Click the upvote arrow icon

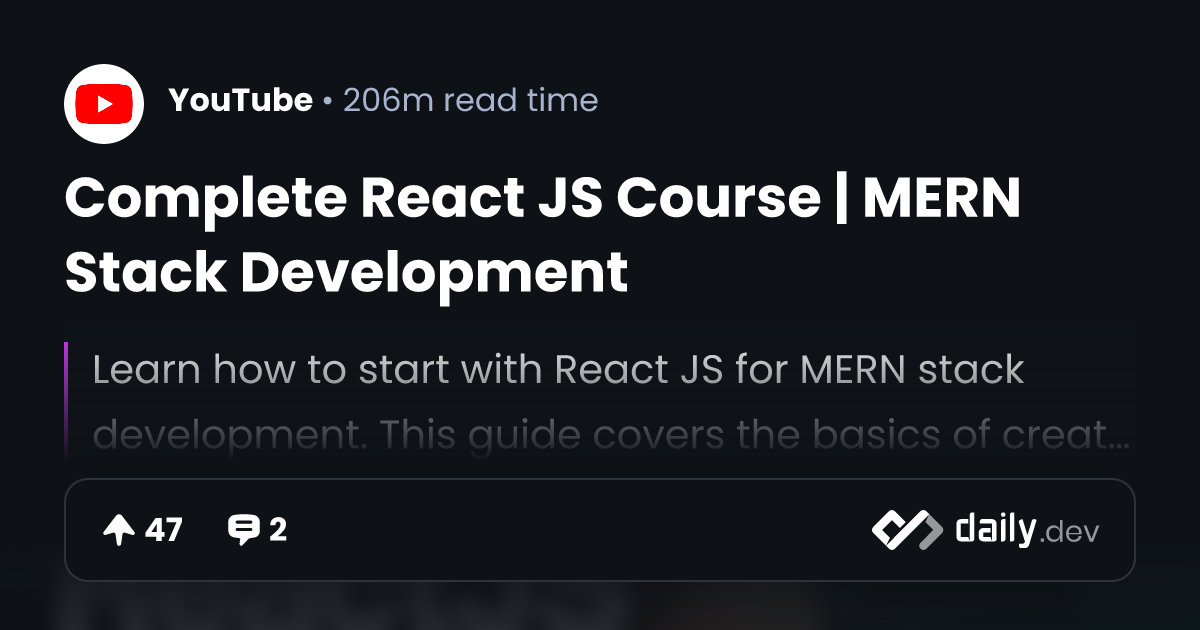click(118, 530)
